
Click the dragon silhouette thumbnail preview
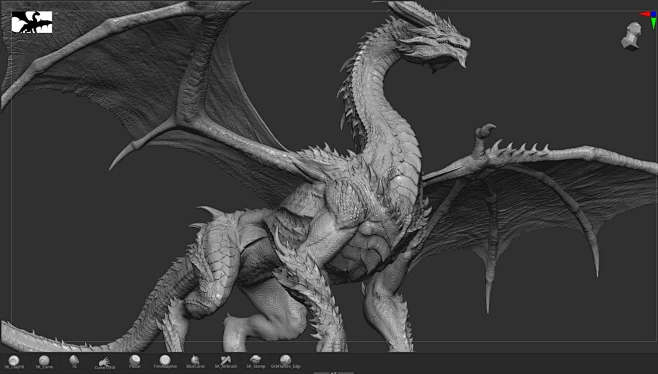32,22
